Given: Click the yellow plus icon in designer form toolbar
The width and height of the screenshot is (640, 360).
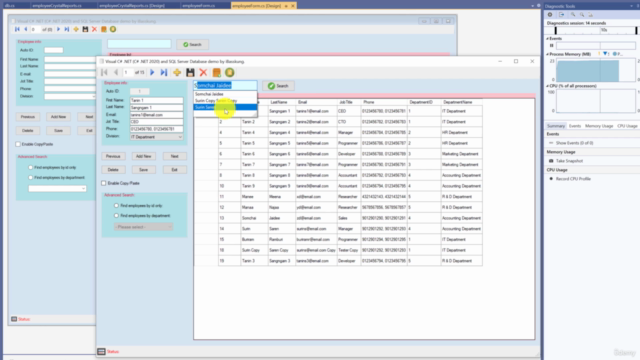Looking at the screenshot, I should pyautogui.click(x=76, y=29).
